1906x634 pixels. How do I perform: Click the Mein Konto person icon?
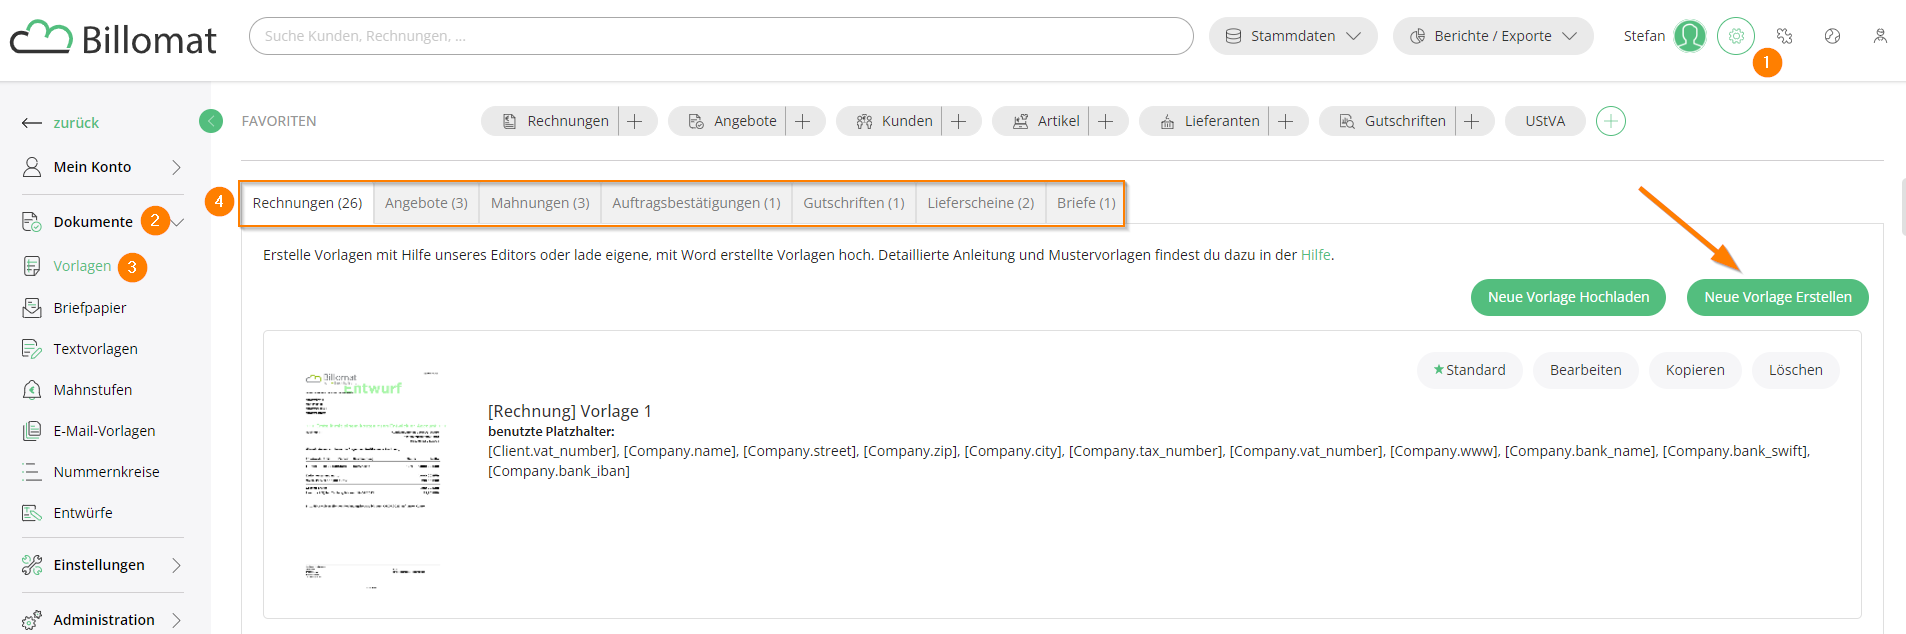pyautogui.click(x=32, y=167)
